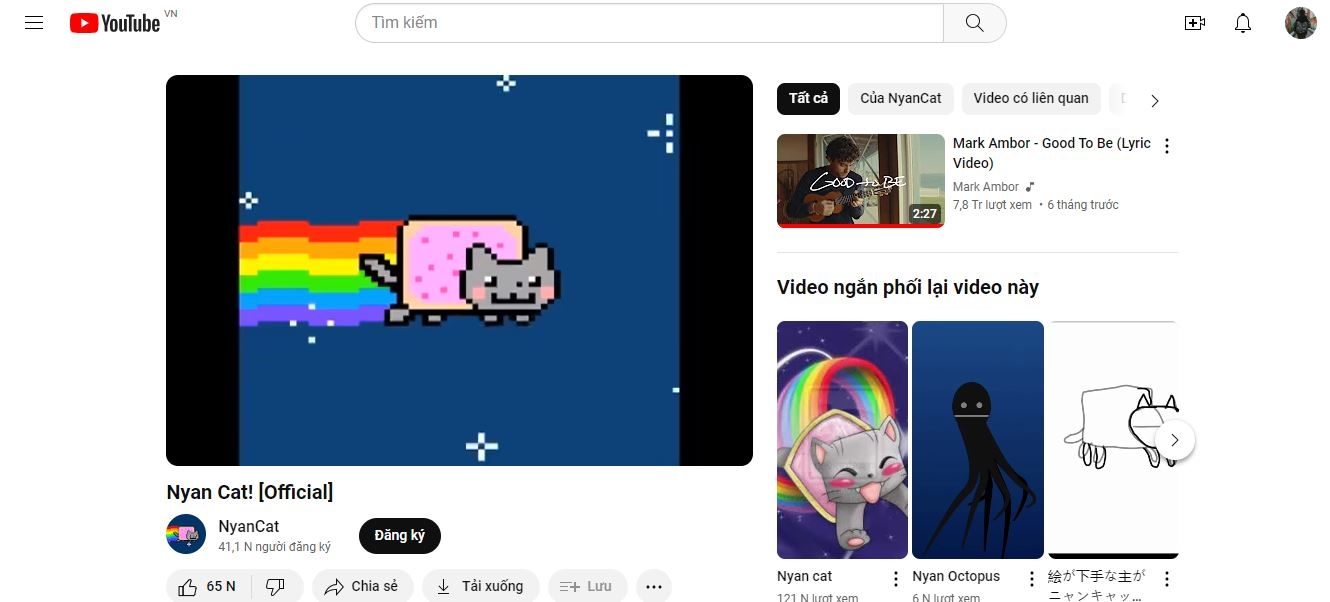Open options for Nyan cat short
The image size is (1330, 602).
896,579
